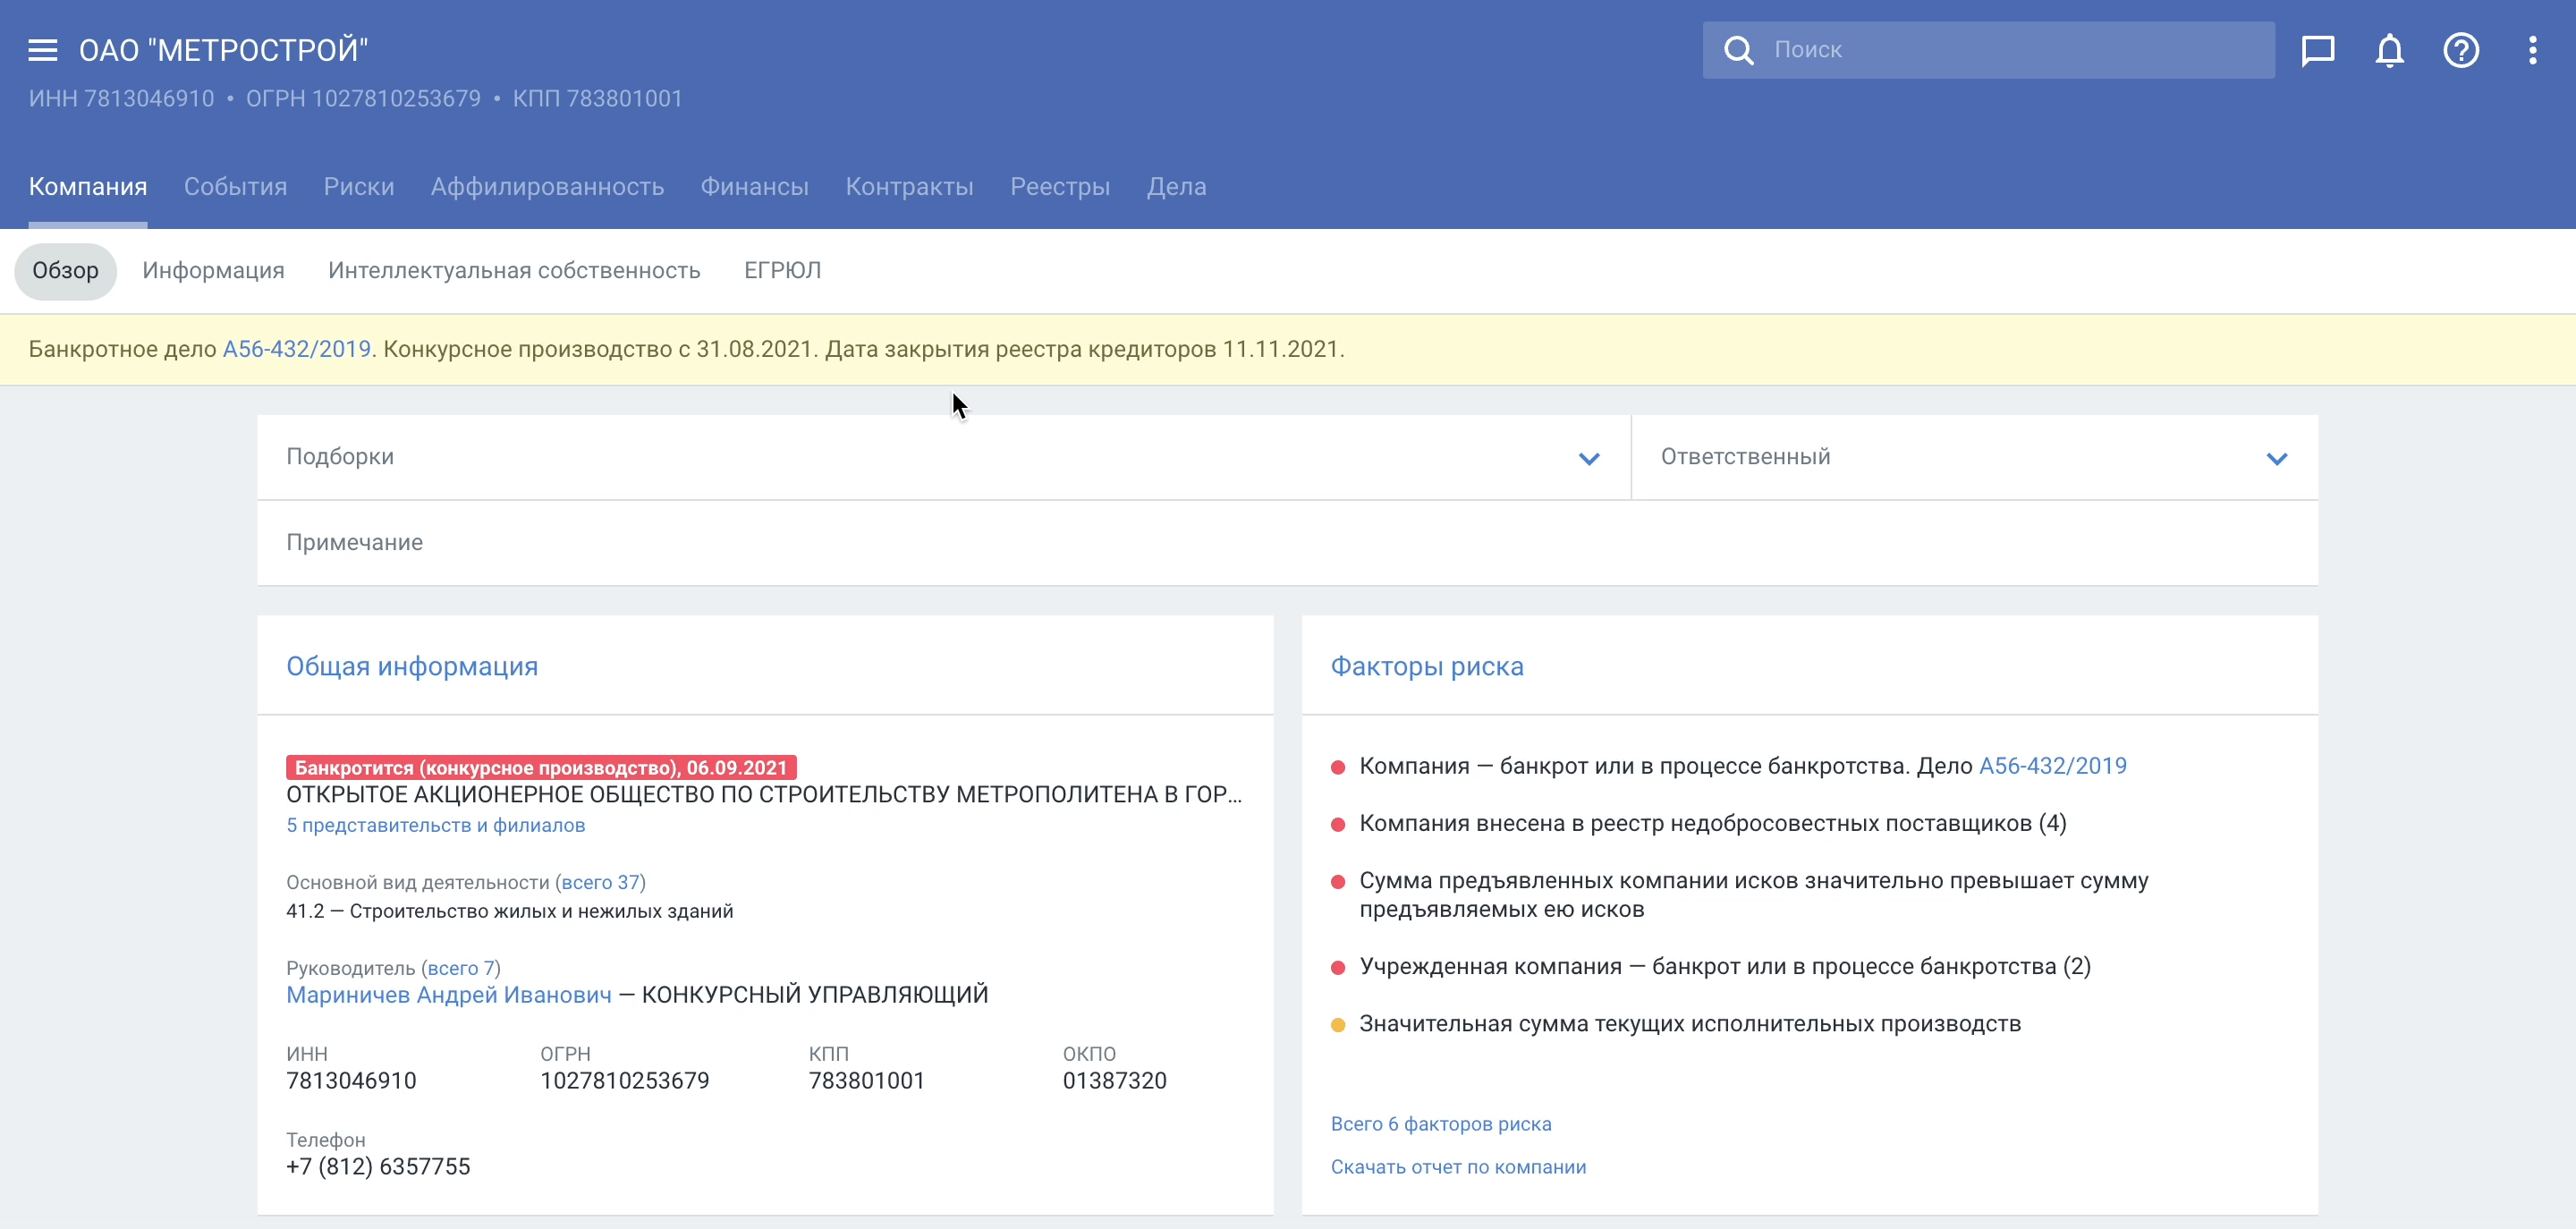Click into the Поиск search field
Viewport: 2576px width, 1229px height.
[1989, 50]
